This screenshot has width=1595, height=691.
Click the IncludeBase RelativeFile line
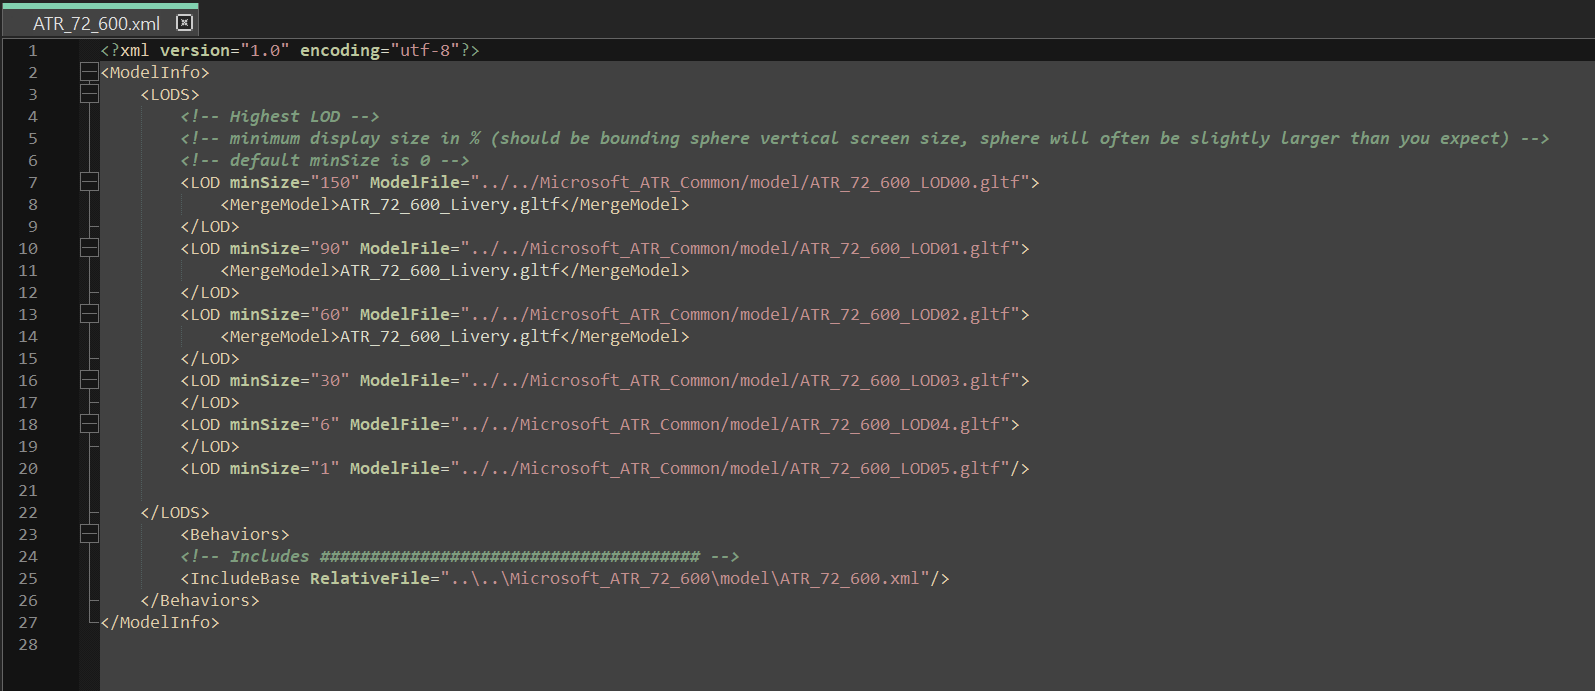[x=565, y=578]
